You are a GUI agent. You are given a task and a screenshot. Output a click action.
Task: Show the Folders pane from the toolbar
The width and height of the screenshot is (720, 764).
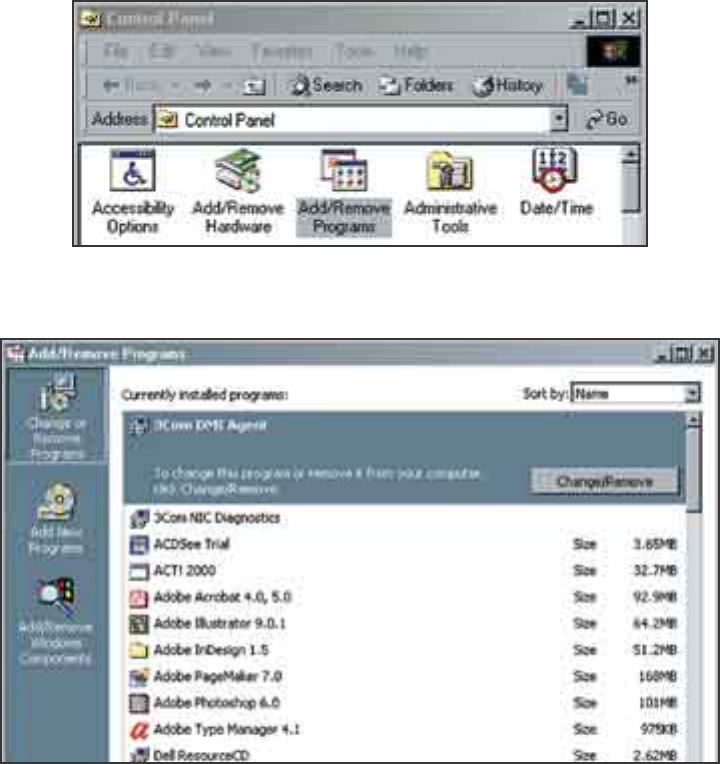pyautogui.click(x=417, y=86)
